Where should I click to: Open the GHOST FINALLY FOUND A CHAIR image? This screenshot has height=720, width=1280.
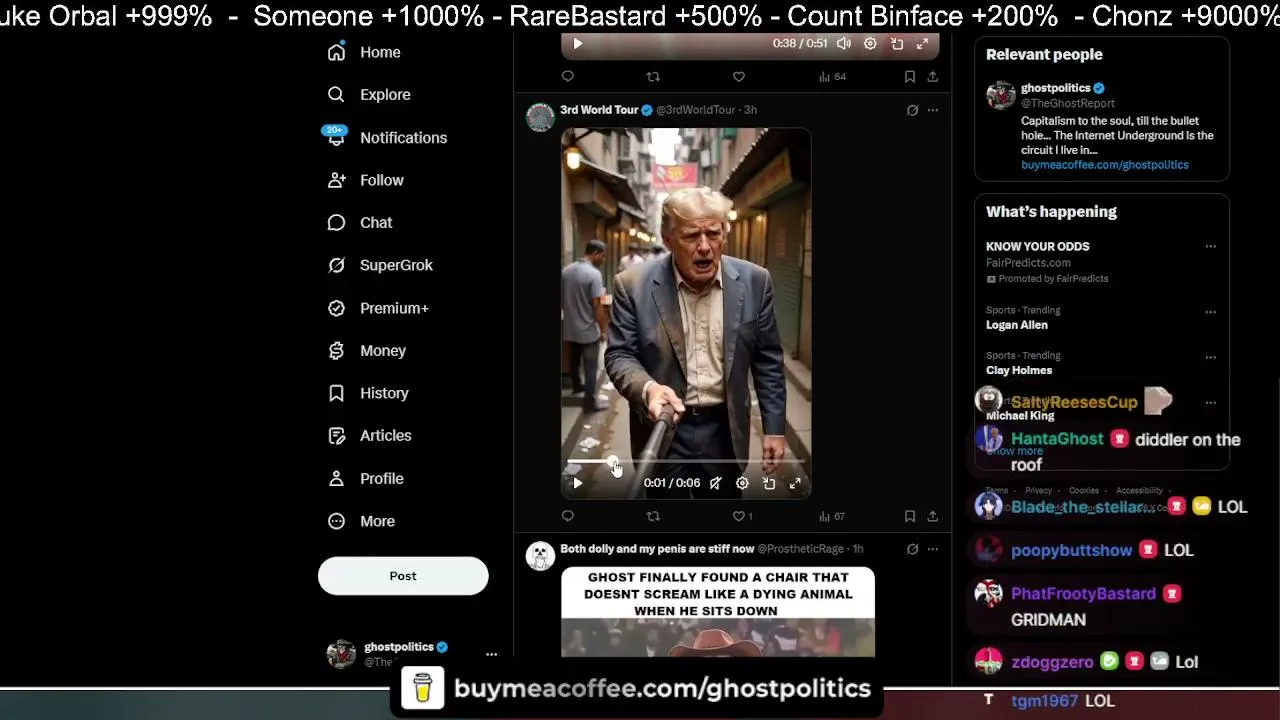[x=718, y=612]
